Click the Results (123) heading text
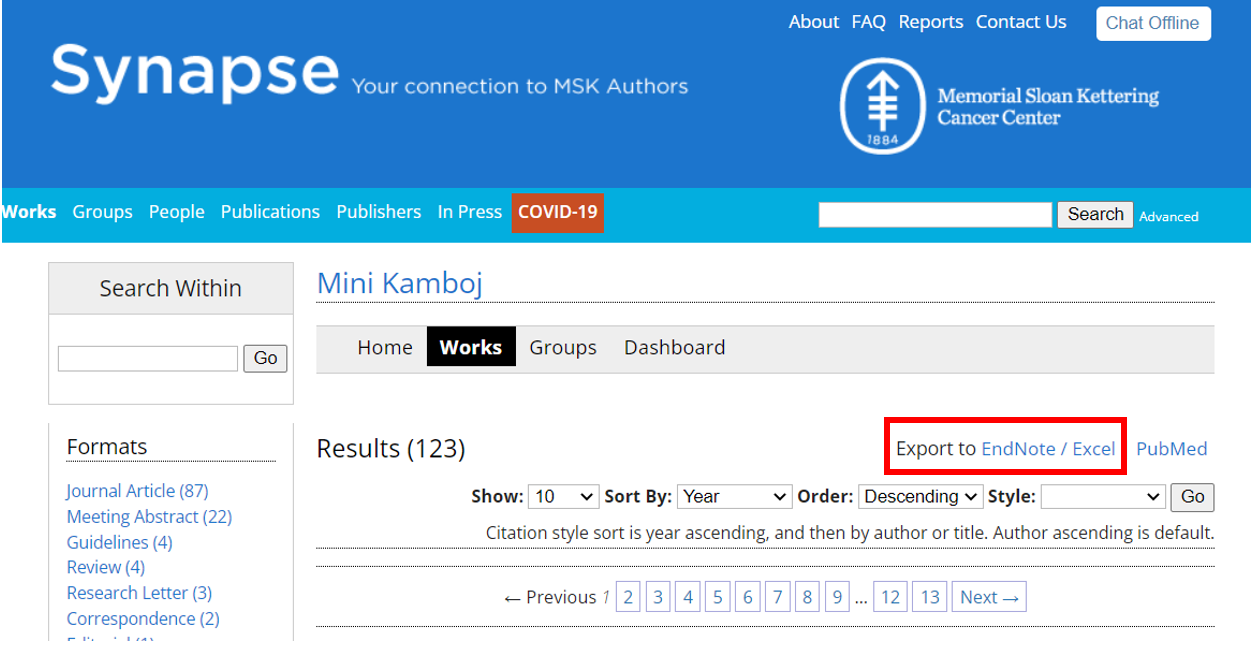The width and height of the screenshot is (1254, 661). tap(391, 449)
